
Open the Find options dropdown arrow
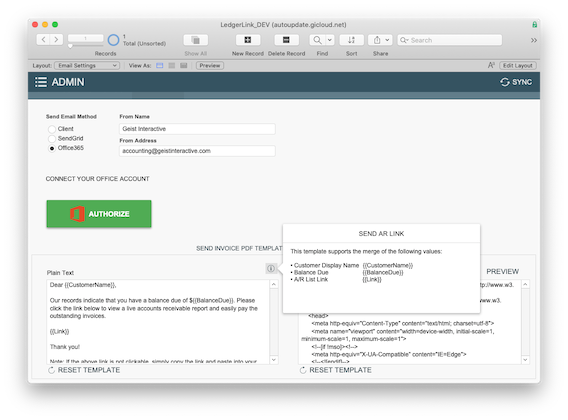(330, 40)
